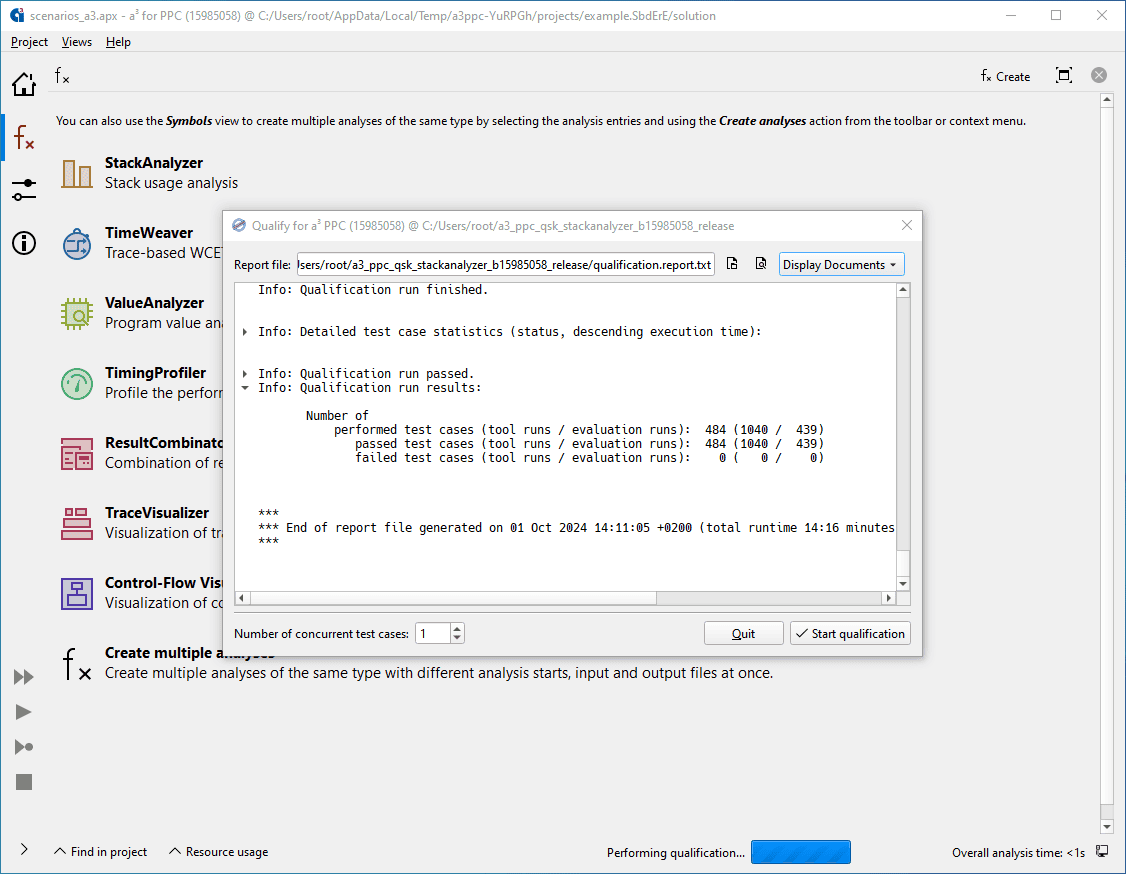Click the Qualify dialog title icon

(239, 226)
